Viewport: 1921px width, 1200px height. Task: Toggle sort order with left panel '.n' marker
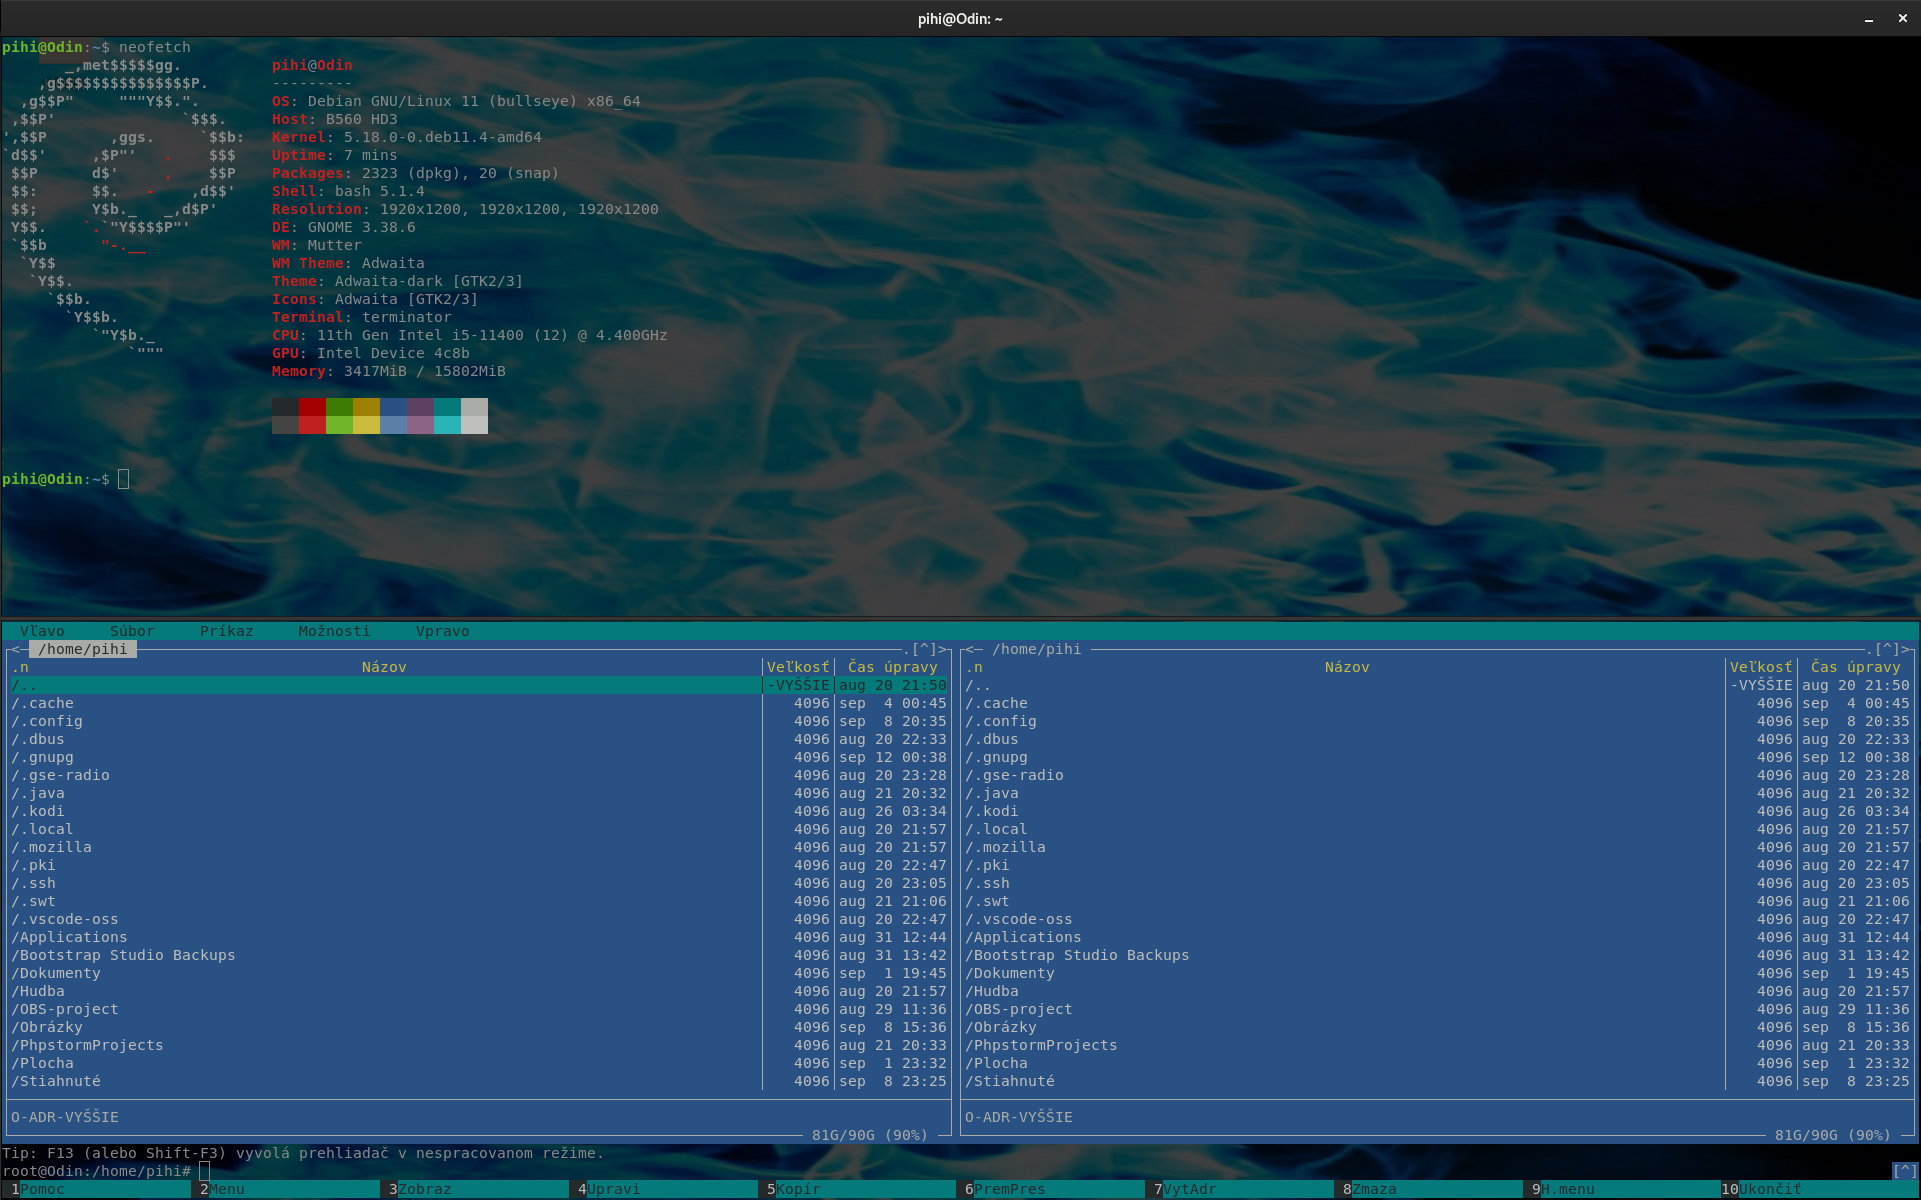pyautogui.click(x=20, y=667)
